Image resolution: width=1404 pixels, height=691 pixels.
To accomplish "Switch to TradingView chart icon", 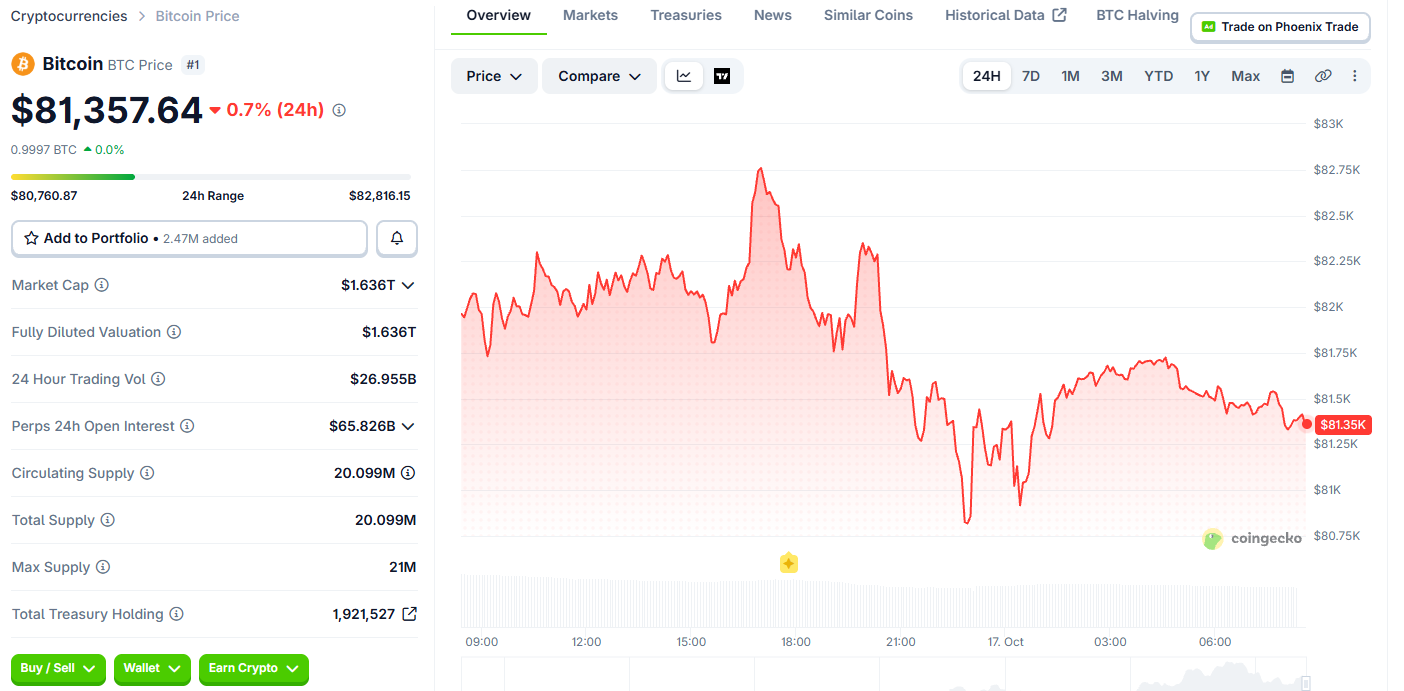I will [x=722, y=76].
